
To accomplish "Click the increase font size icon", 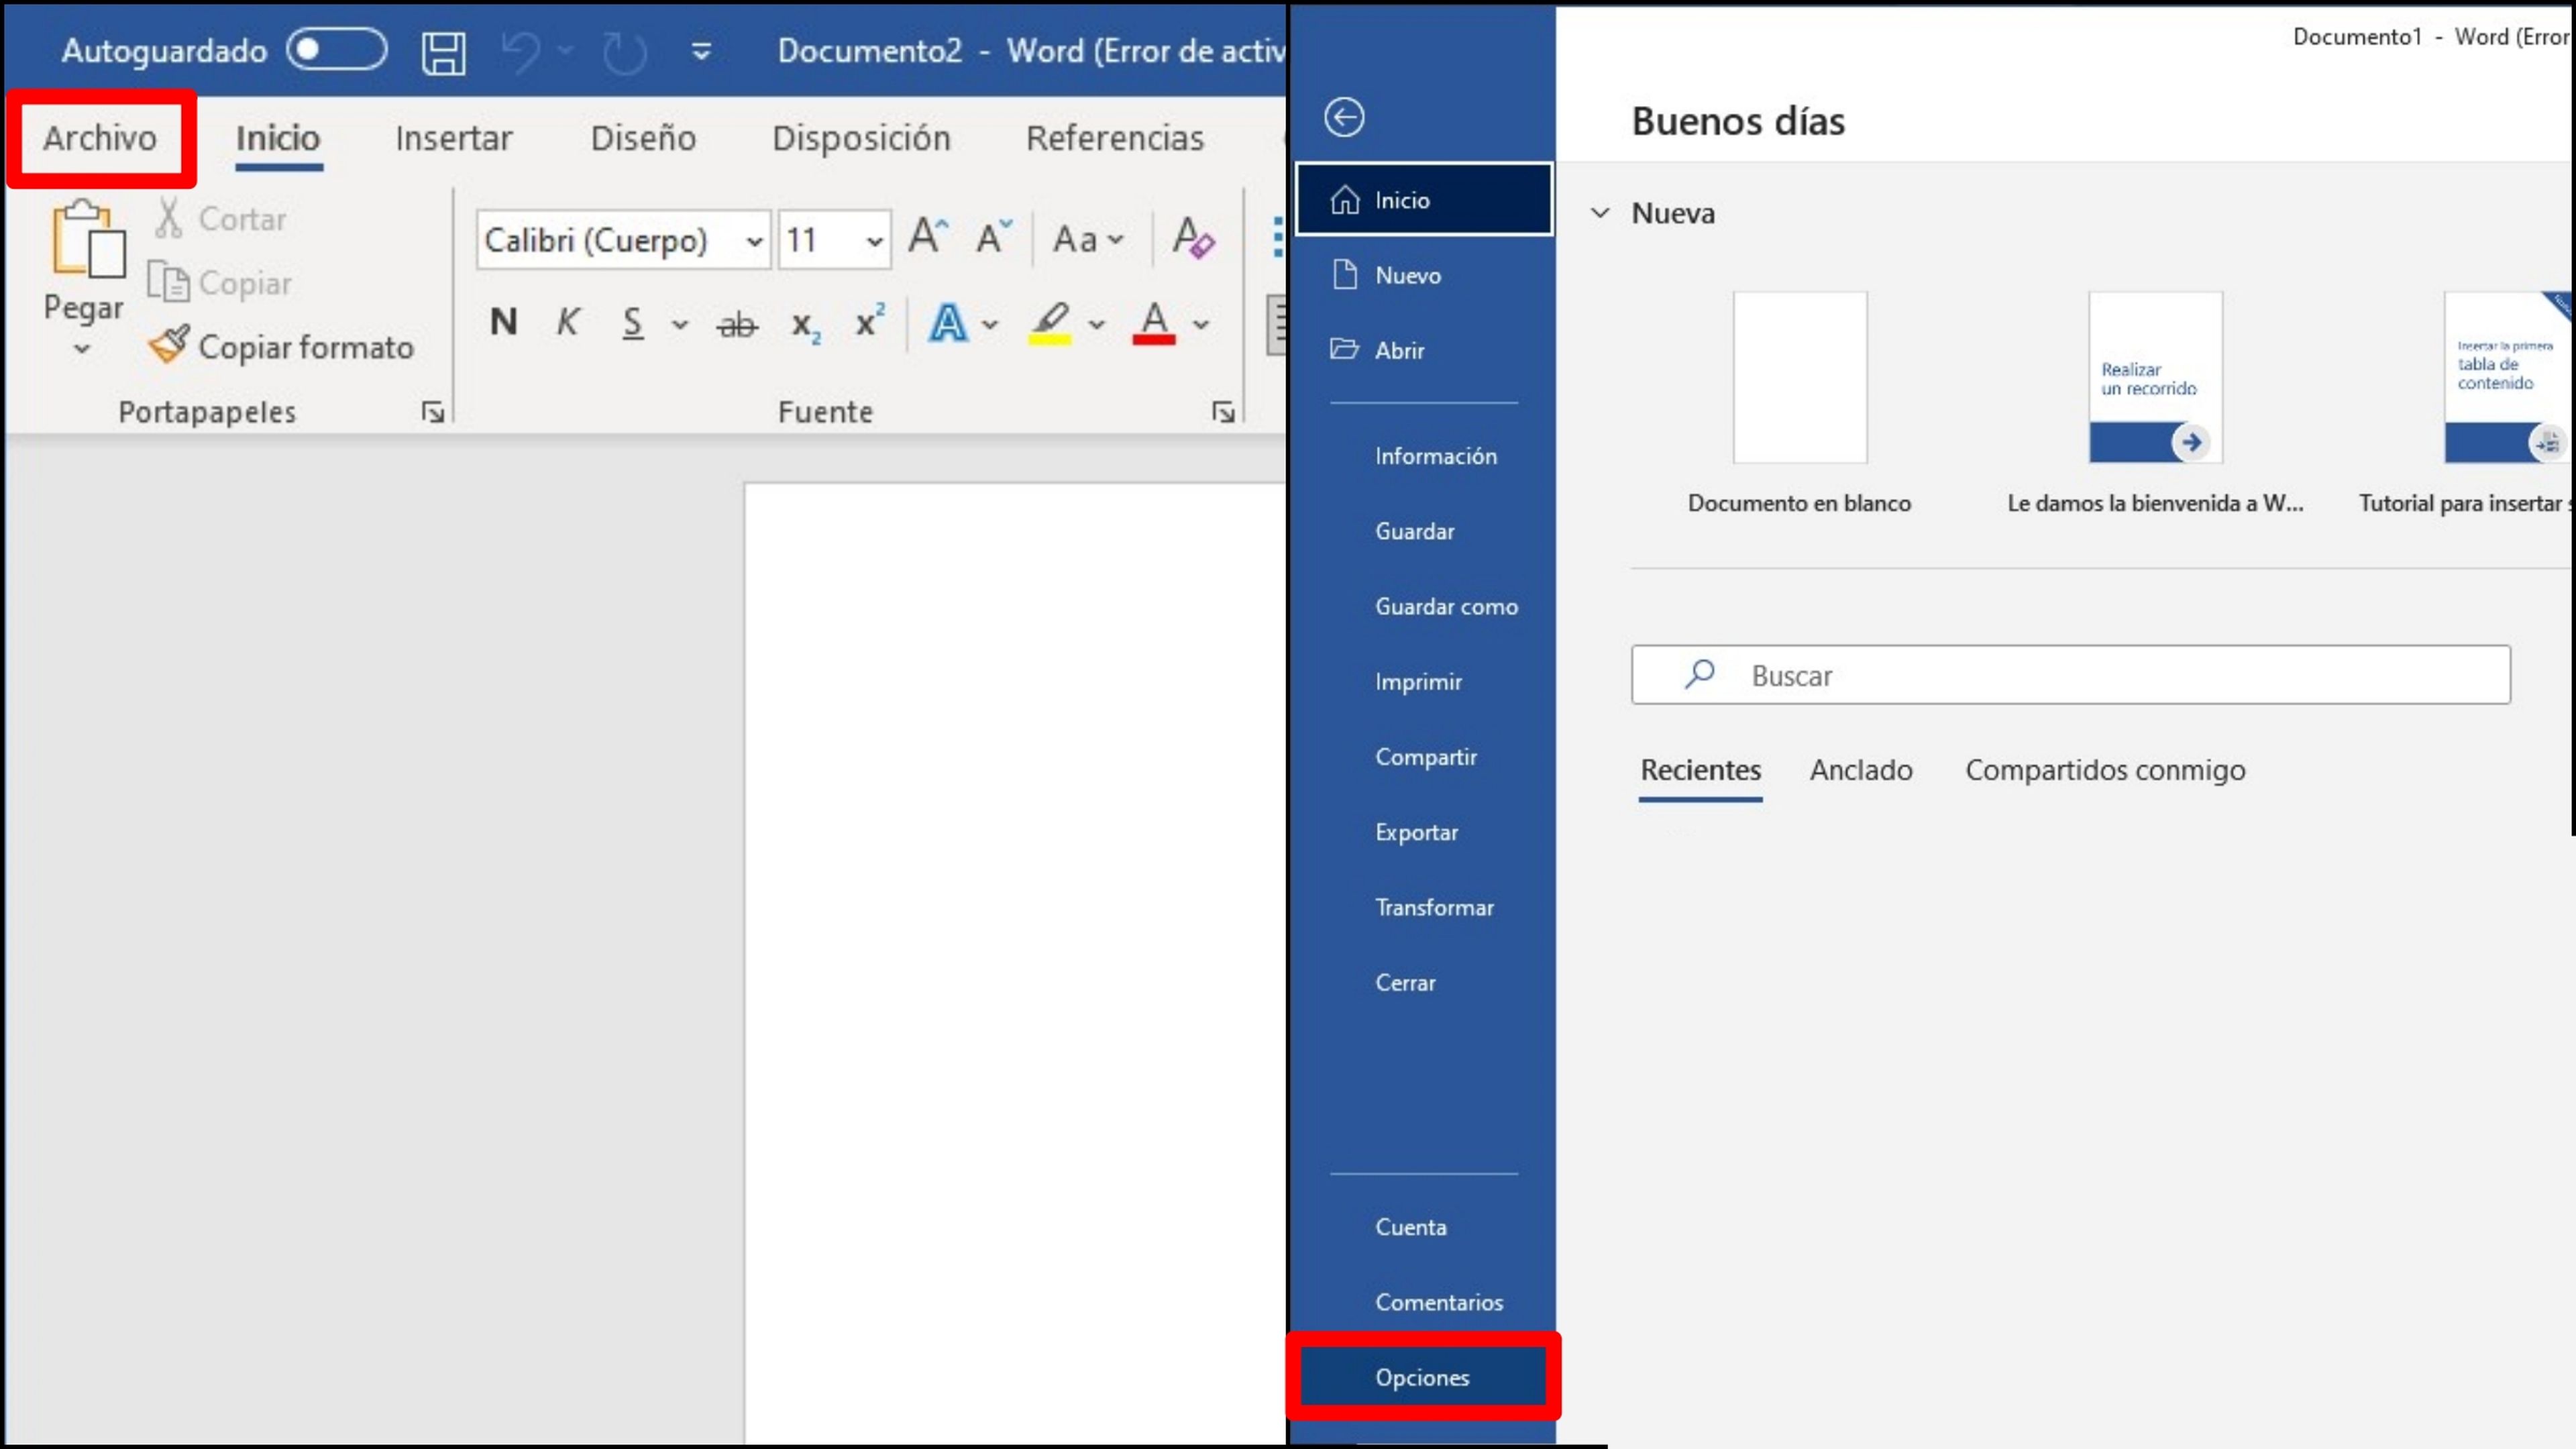I will [928, 238].
